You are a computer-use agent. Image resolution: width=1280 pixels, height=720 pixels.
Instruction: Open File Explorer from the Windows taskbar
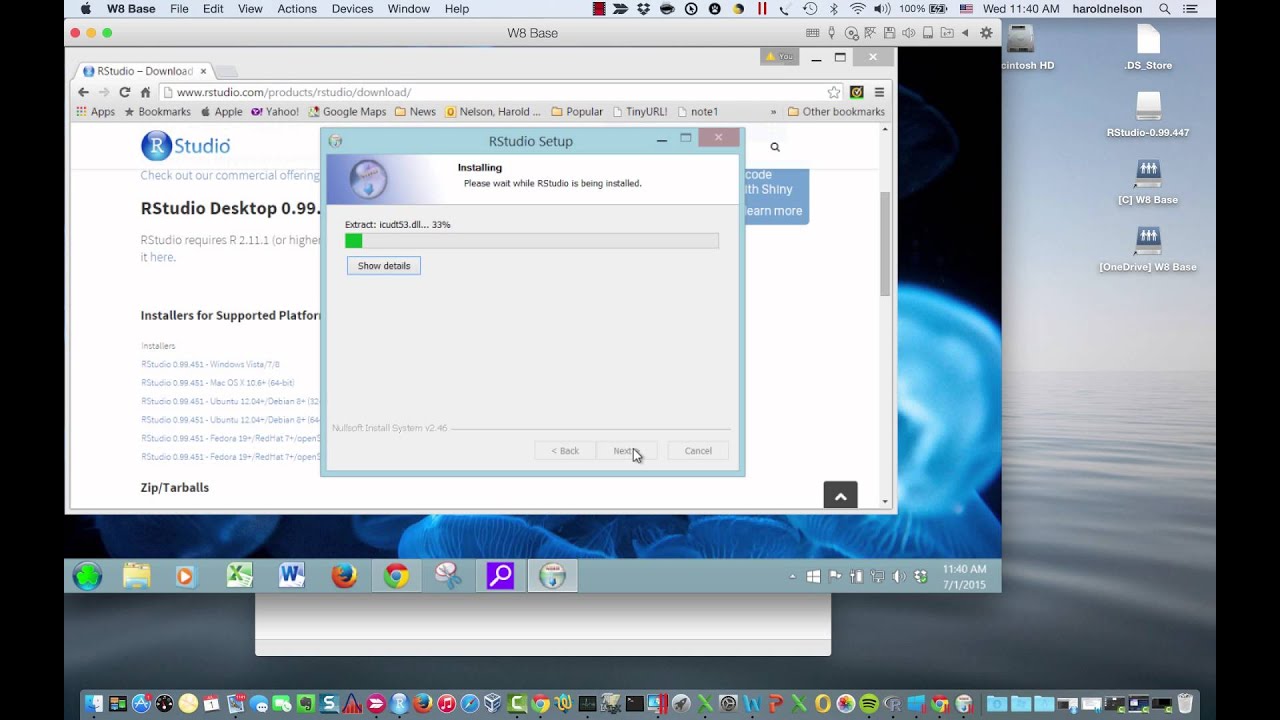click(137, 576)
